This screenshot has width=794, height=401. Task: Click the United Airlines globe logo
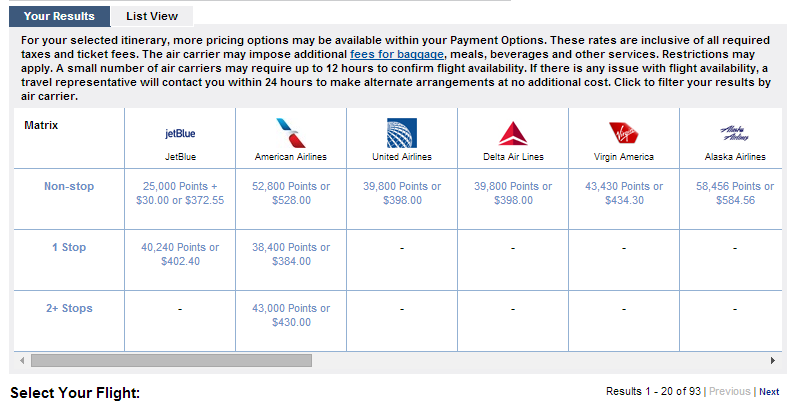tap(402, 133)
